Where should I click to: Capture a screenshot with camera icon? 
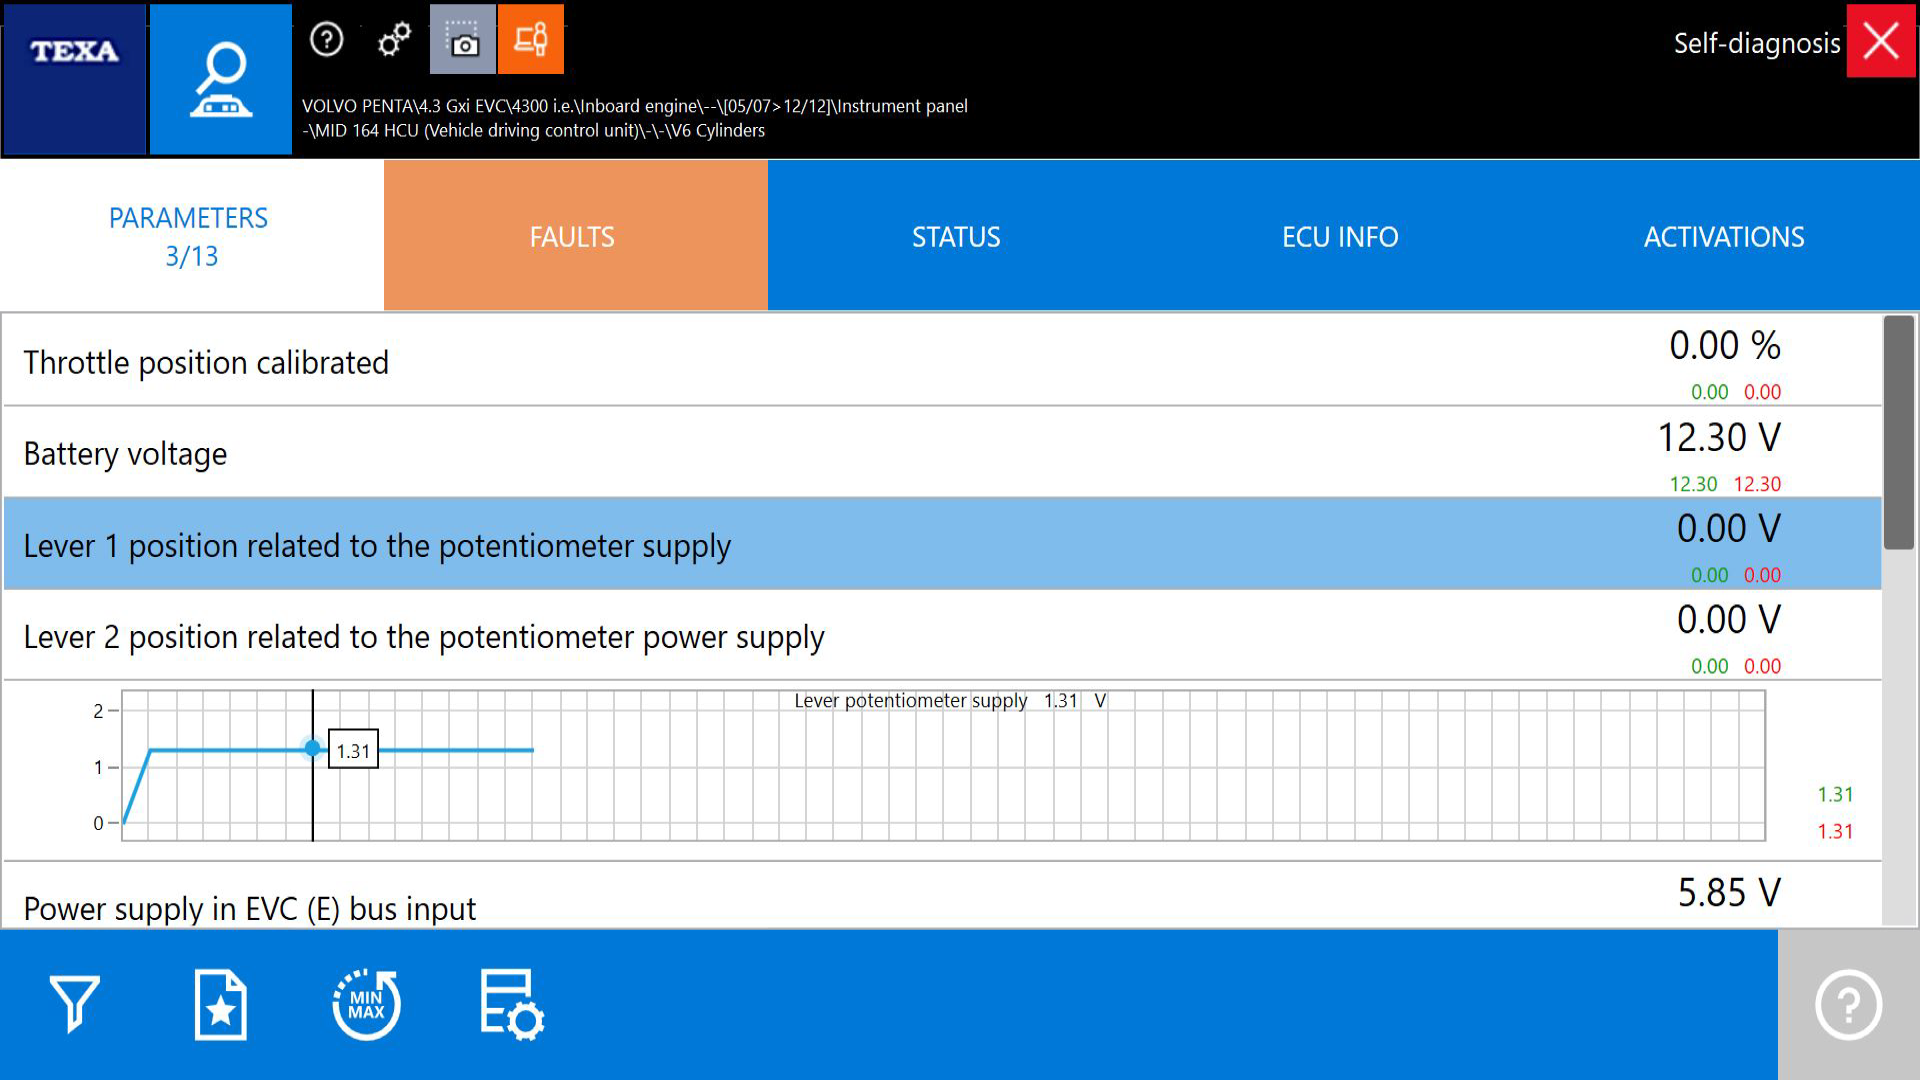pyautogui.click(x=463, y=40)
